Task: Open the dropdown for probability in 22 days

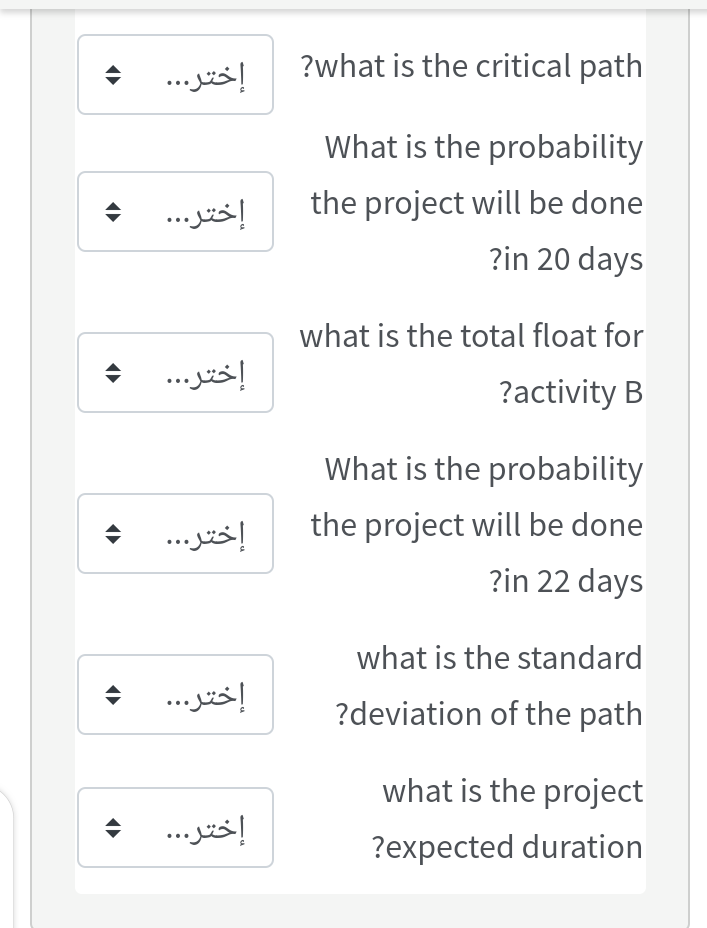Action: [x=175, y=533]
